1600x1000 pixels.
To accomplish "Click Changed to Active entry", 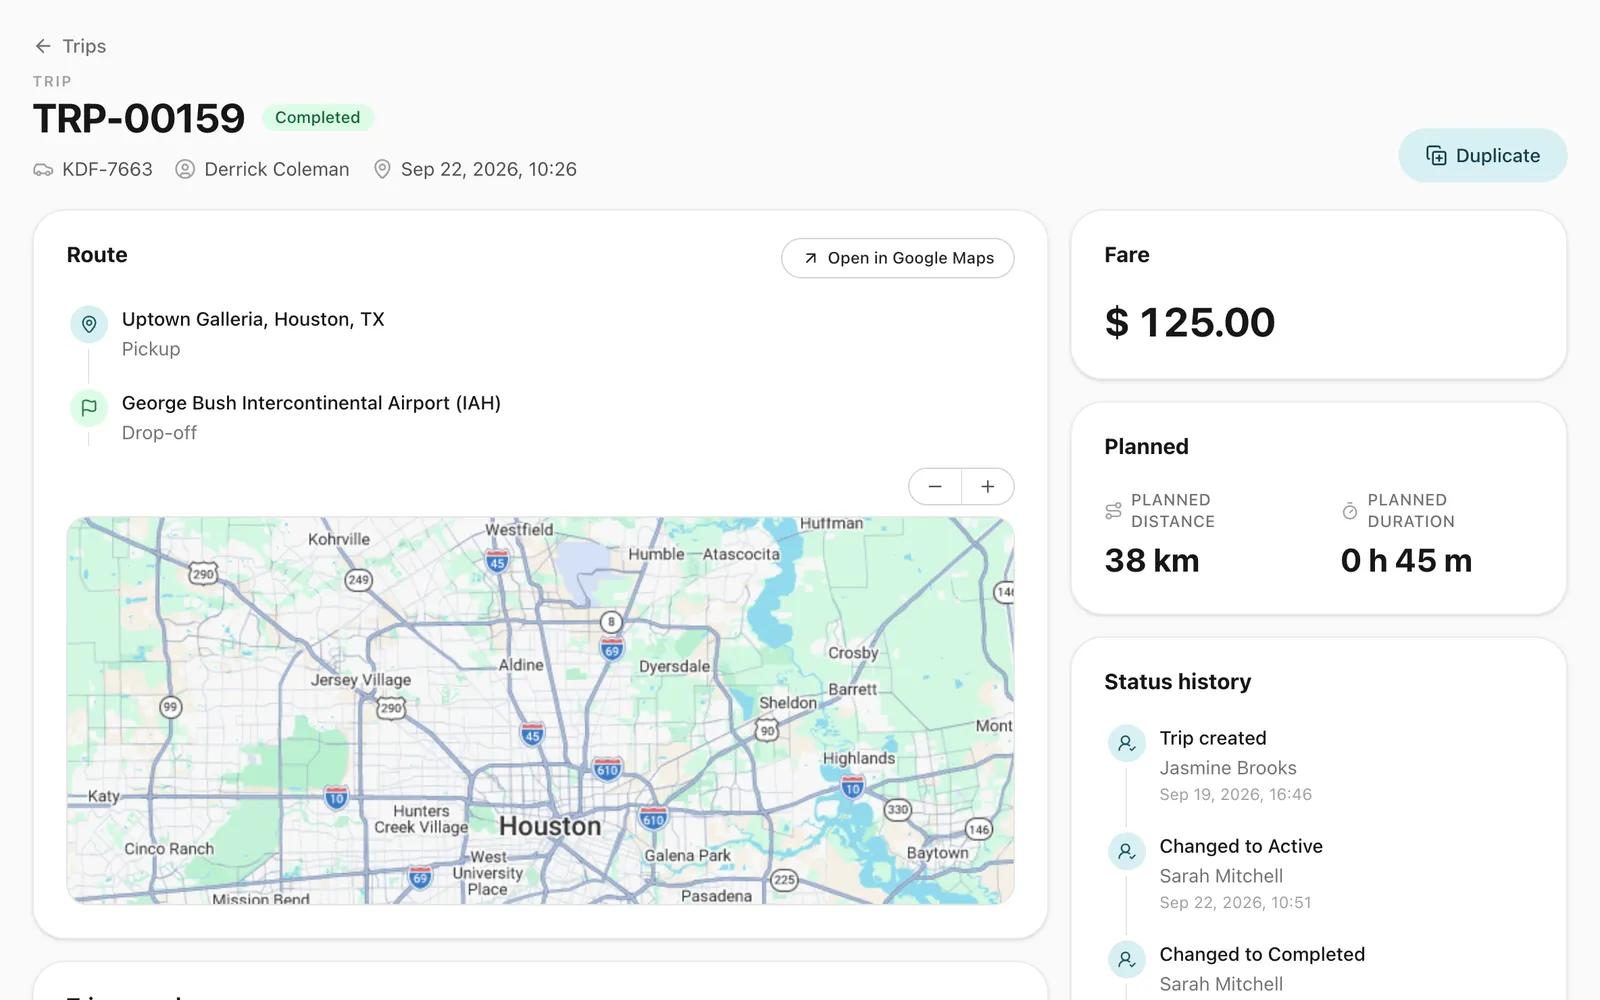I will (x=1241, y=846).
